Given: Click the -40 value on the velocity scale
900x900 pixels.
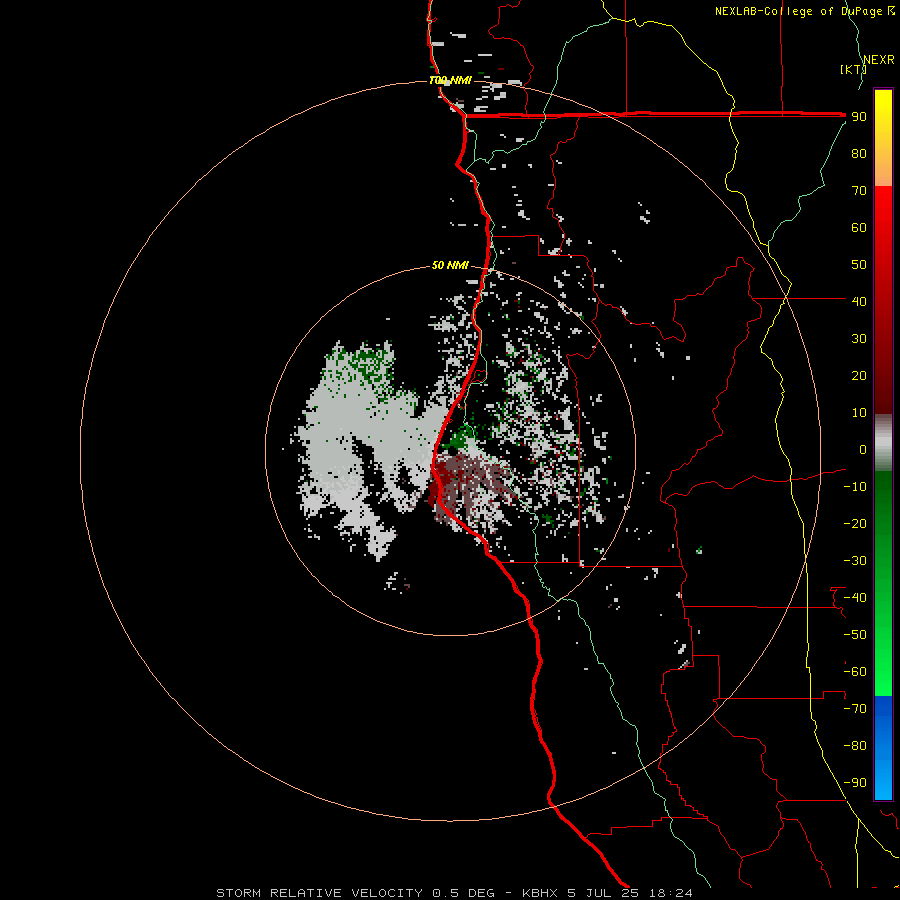Looking at the screenshot, I should point(855,598).
